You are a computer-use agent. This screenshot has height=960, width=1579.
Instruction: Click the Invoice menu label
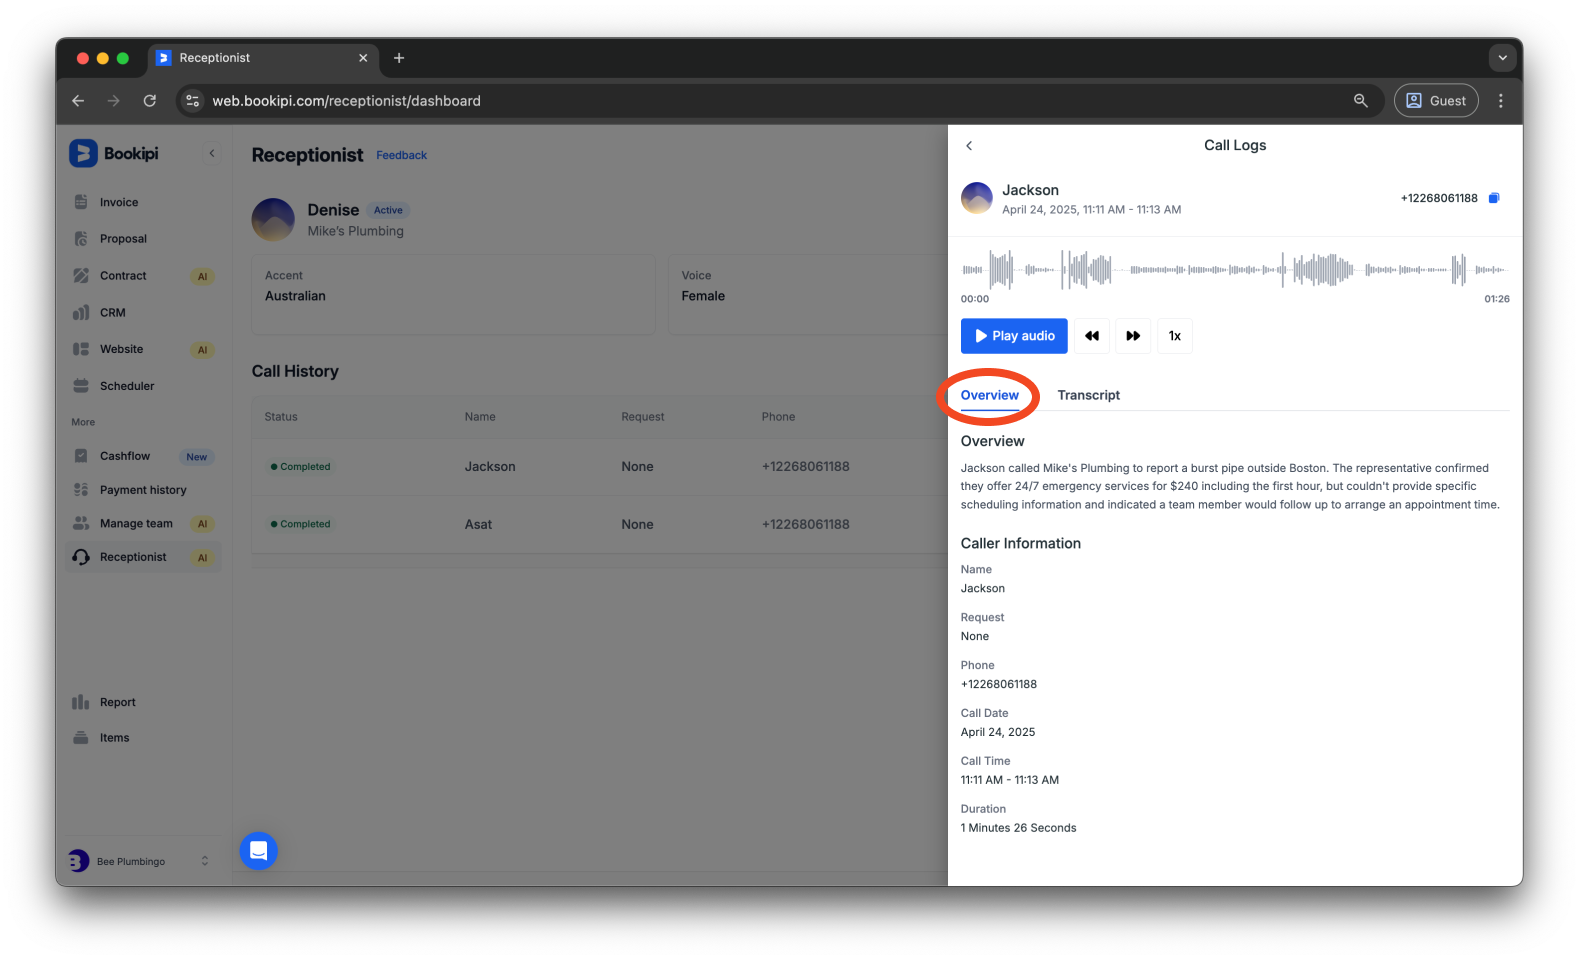pyautogui.click(x=119, y=202)
